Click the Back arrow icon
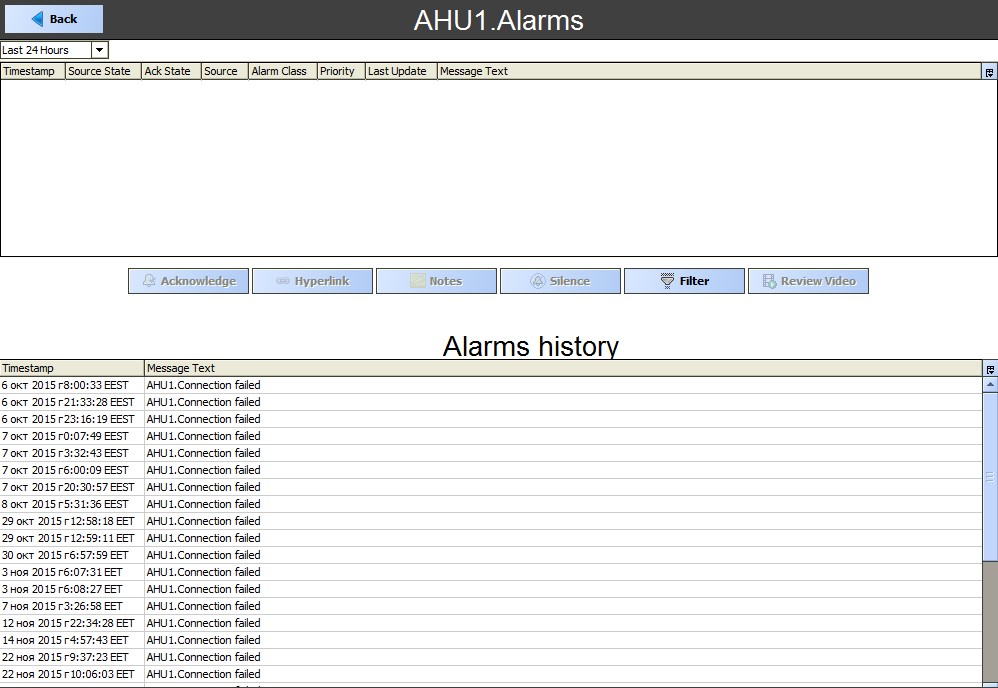998x688 pixels. point(38,19)
